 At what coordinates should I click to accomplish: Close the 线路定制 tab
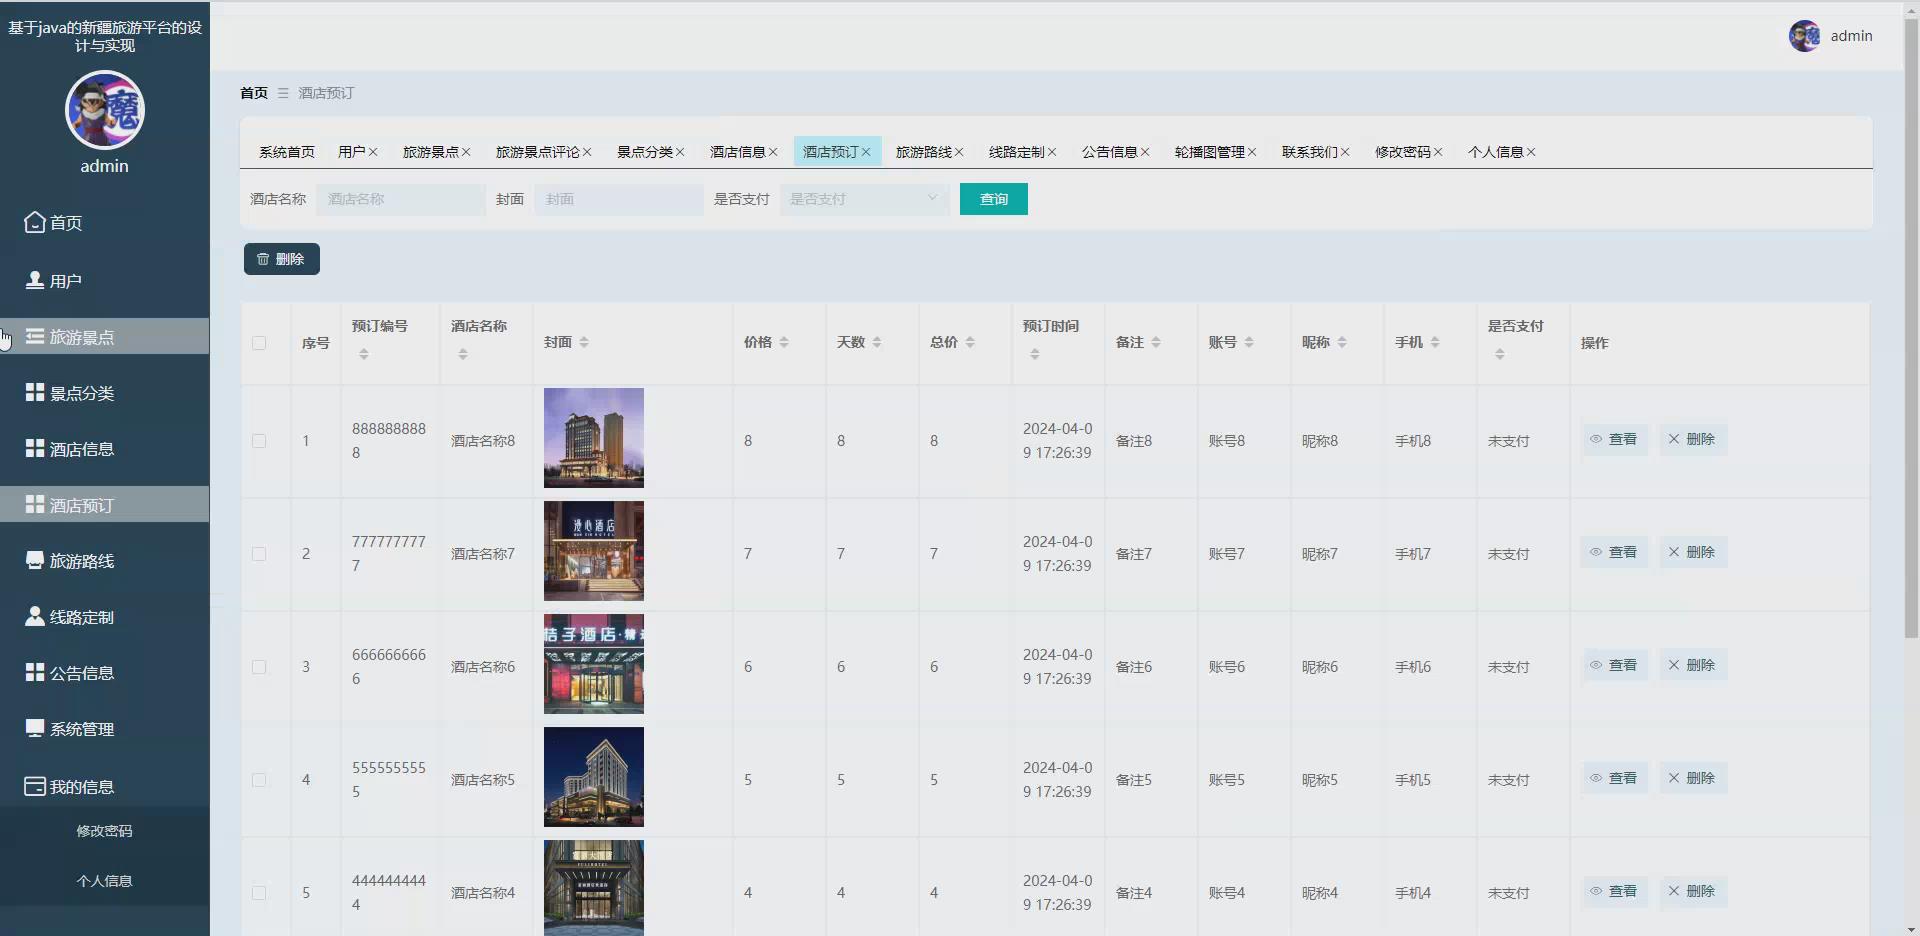pyautogui.click(x=1052, y=152)
